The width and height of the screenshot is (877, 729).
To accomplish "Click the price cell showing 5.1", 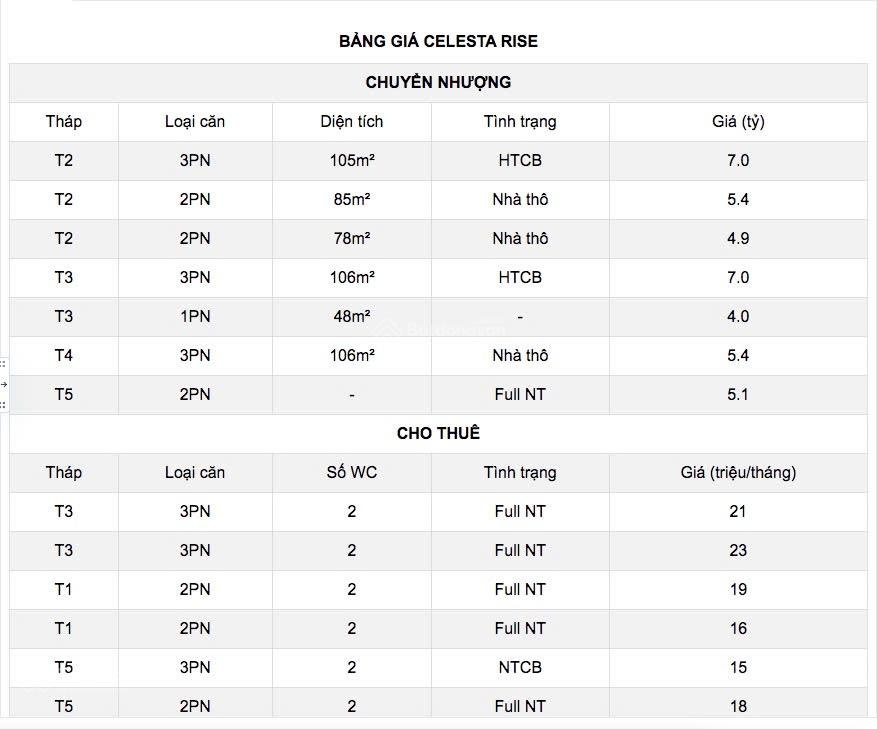I will click(738, 395).
